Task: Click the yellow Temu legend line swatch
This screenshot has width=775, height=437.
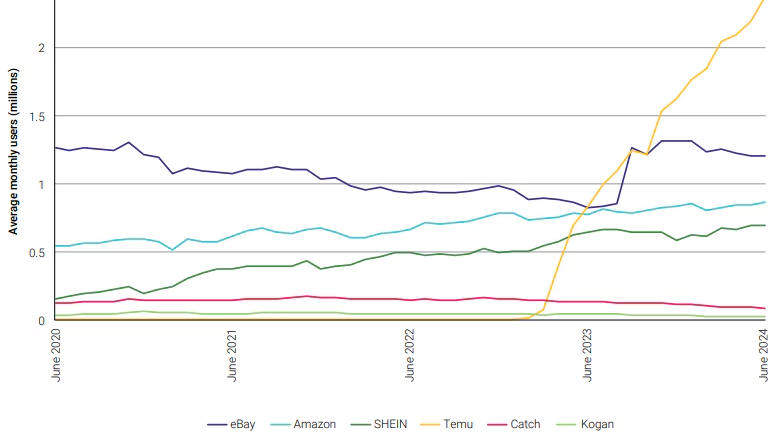Action: (x=430, y=425)
